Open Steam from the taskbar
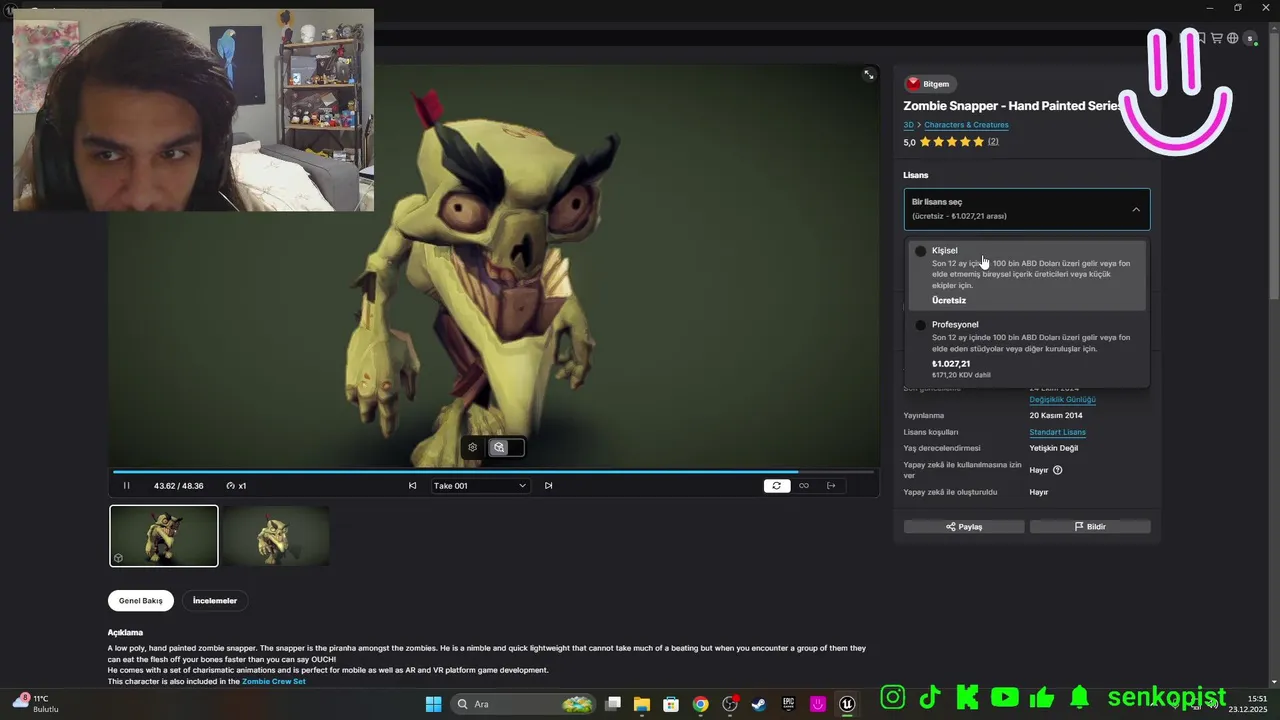This screenshot has width=1280, height=720. [759, 704]
